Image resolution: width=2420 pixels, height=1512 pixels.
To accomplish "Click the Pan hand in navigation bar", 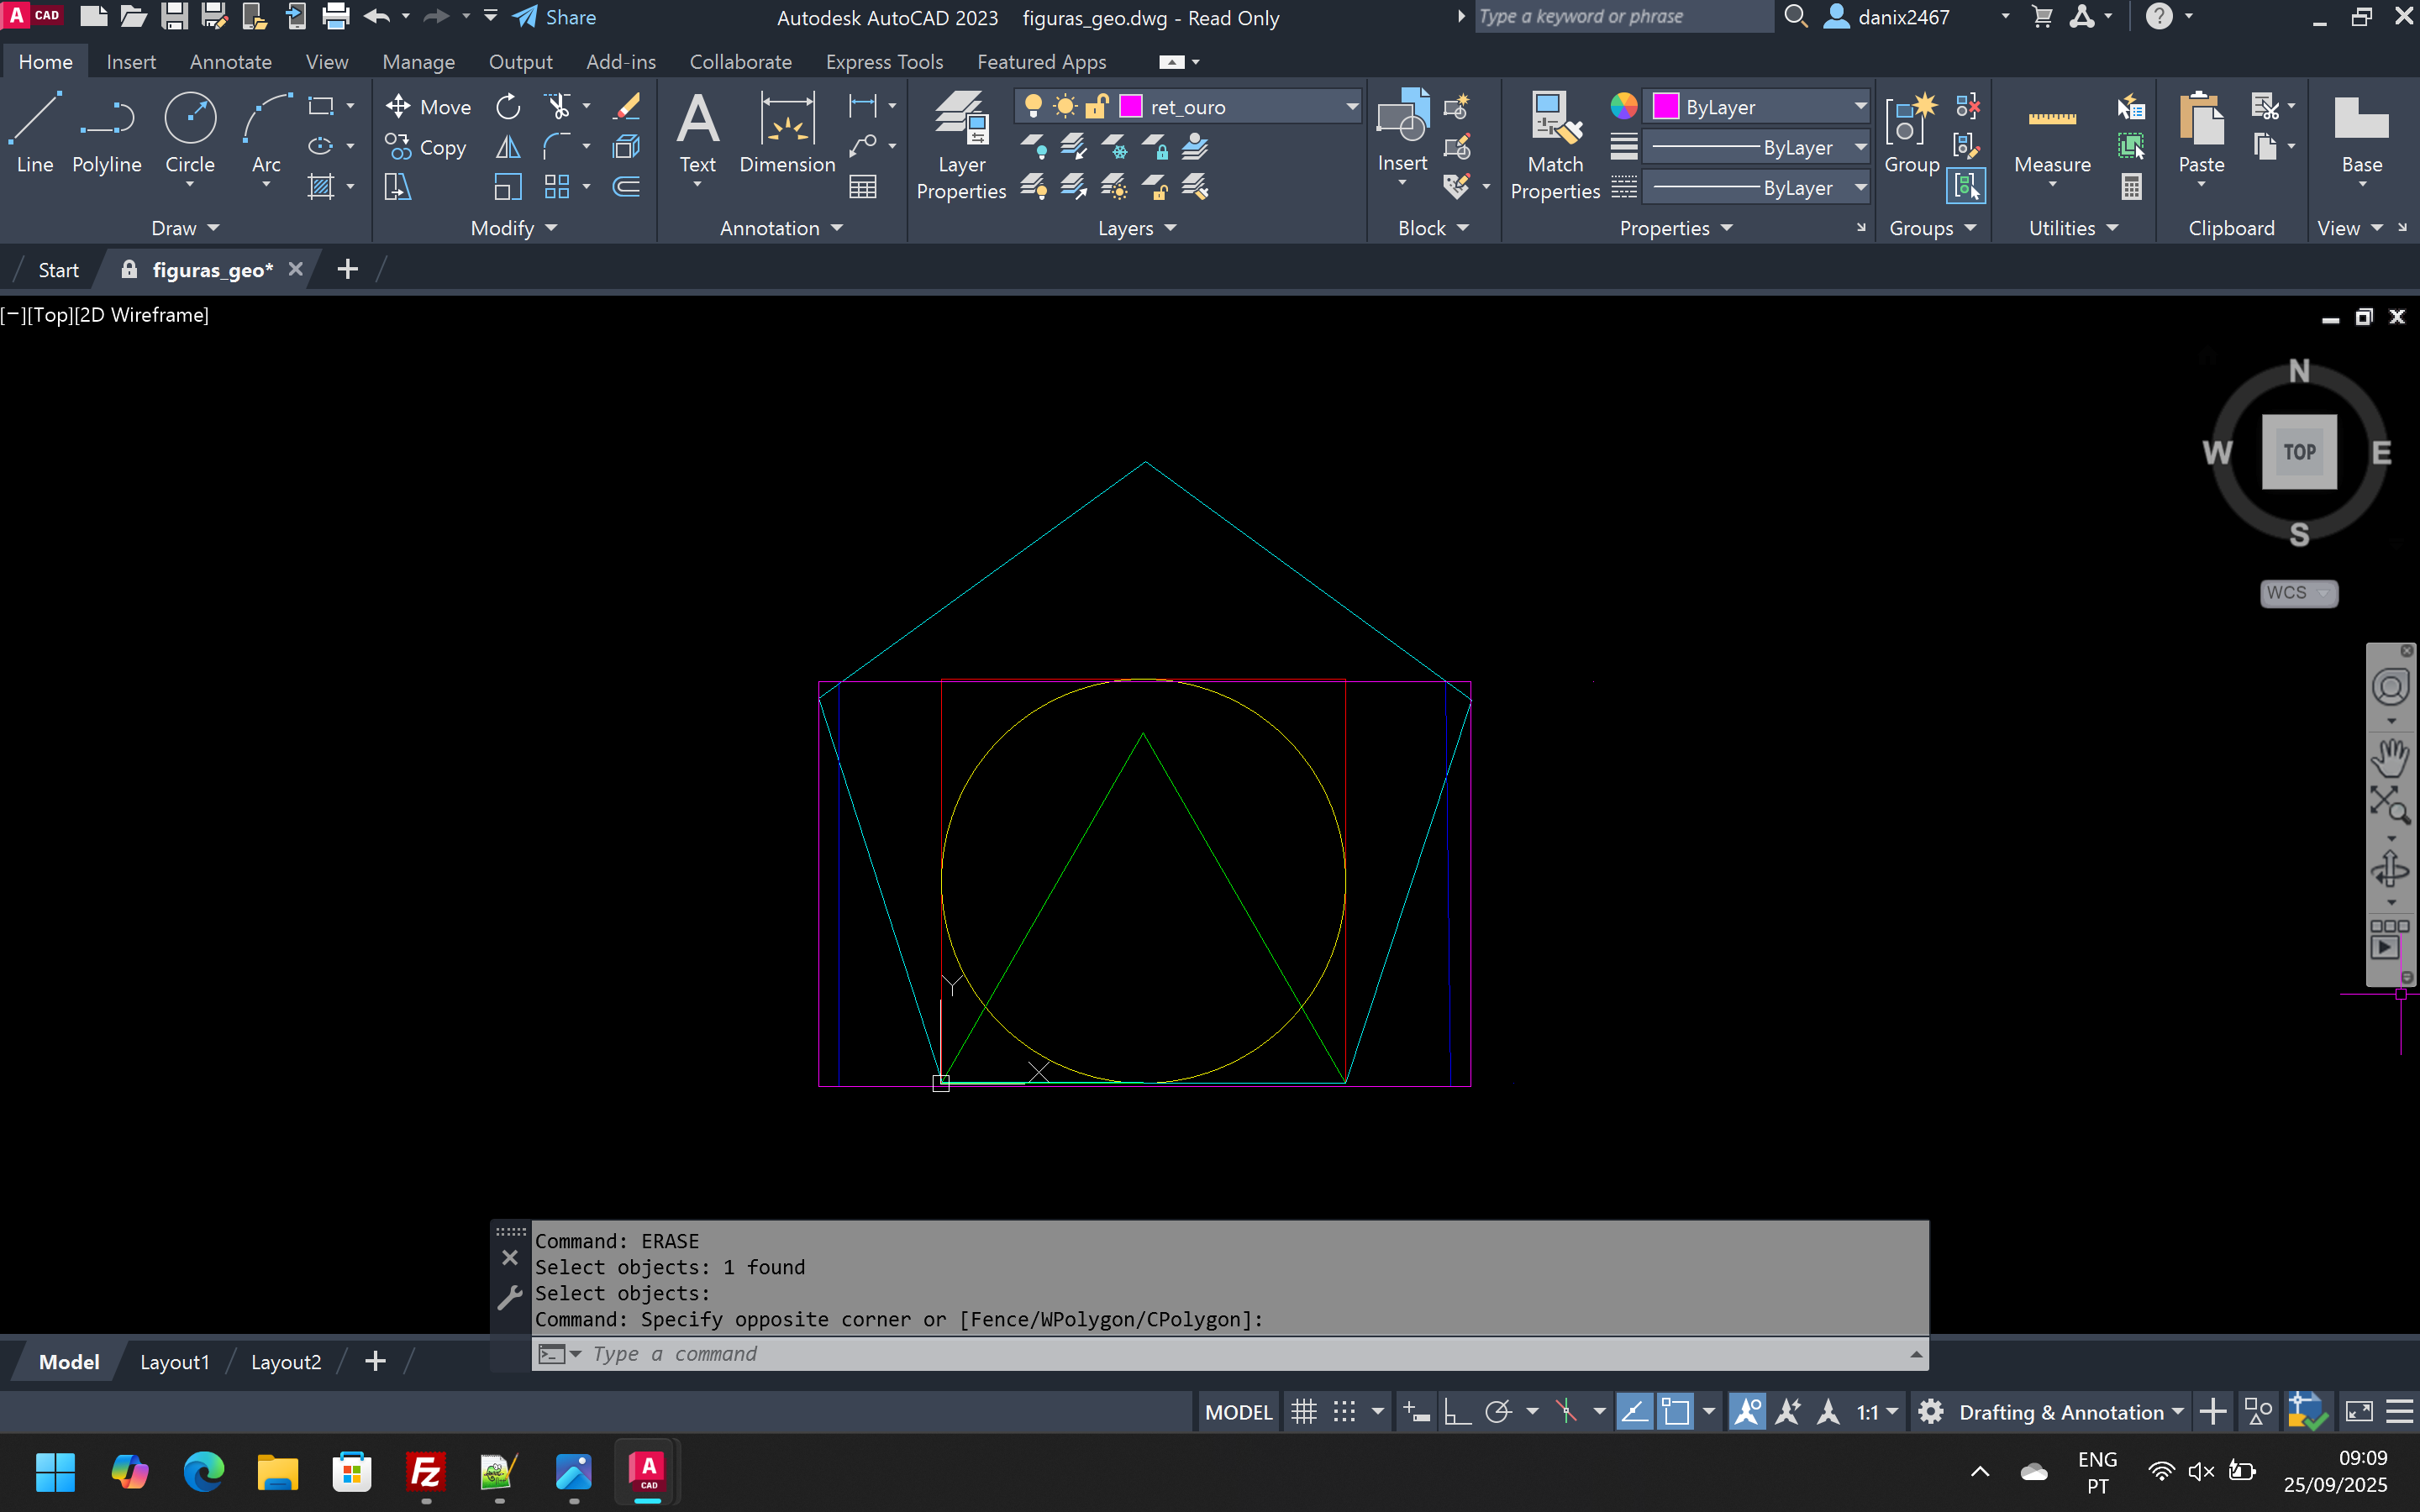I will tap(2390, 758).
